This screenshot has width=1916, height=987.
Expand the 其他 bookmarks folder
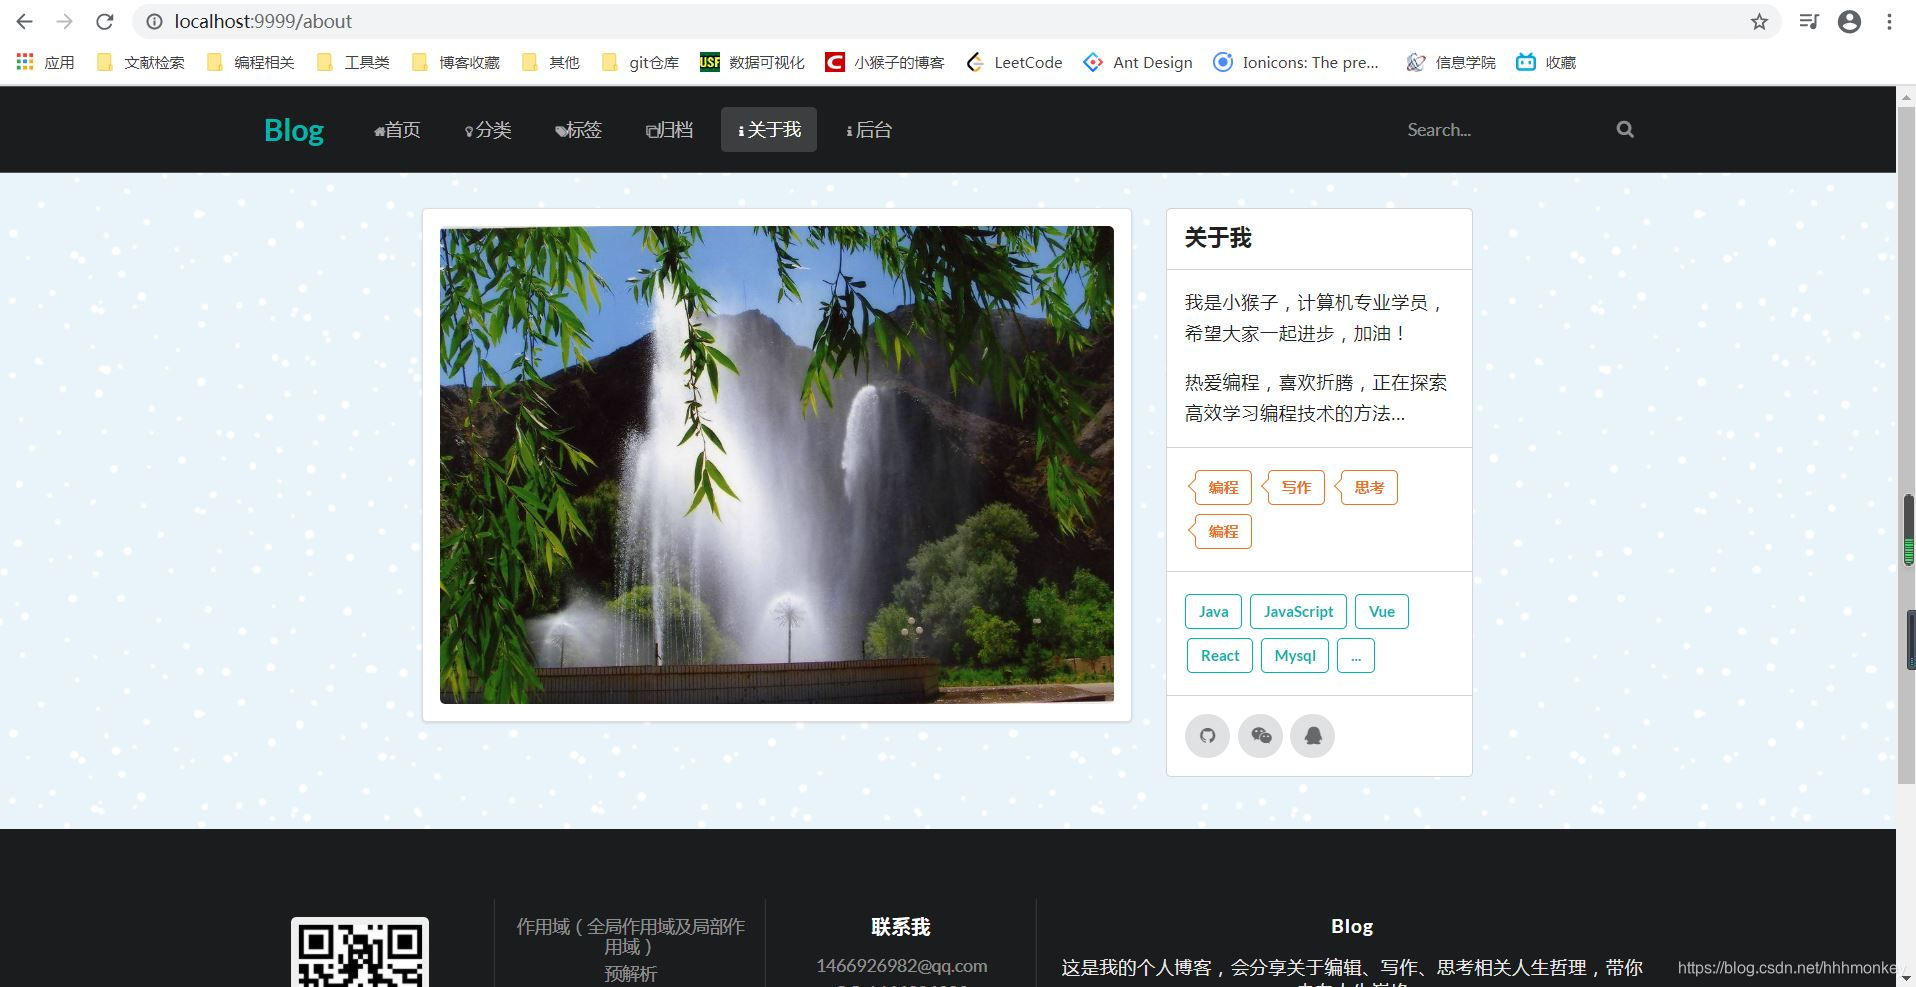tap(549, 62)
